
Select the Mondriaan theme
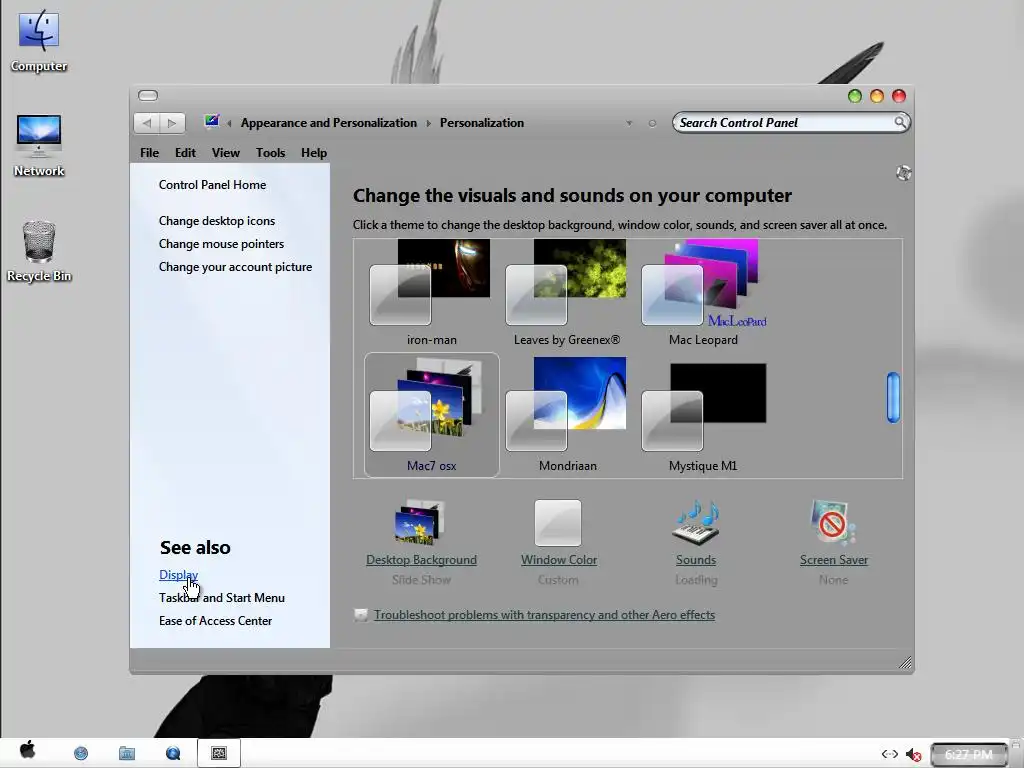point(567,415)
